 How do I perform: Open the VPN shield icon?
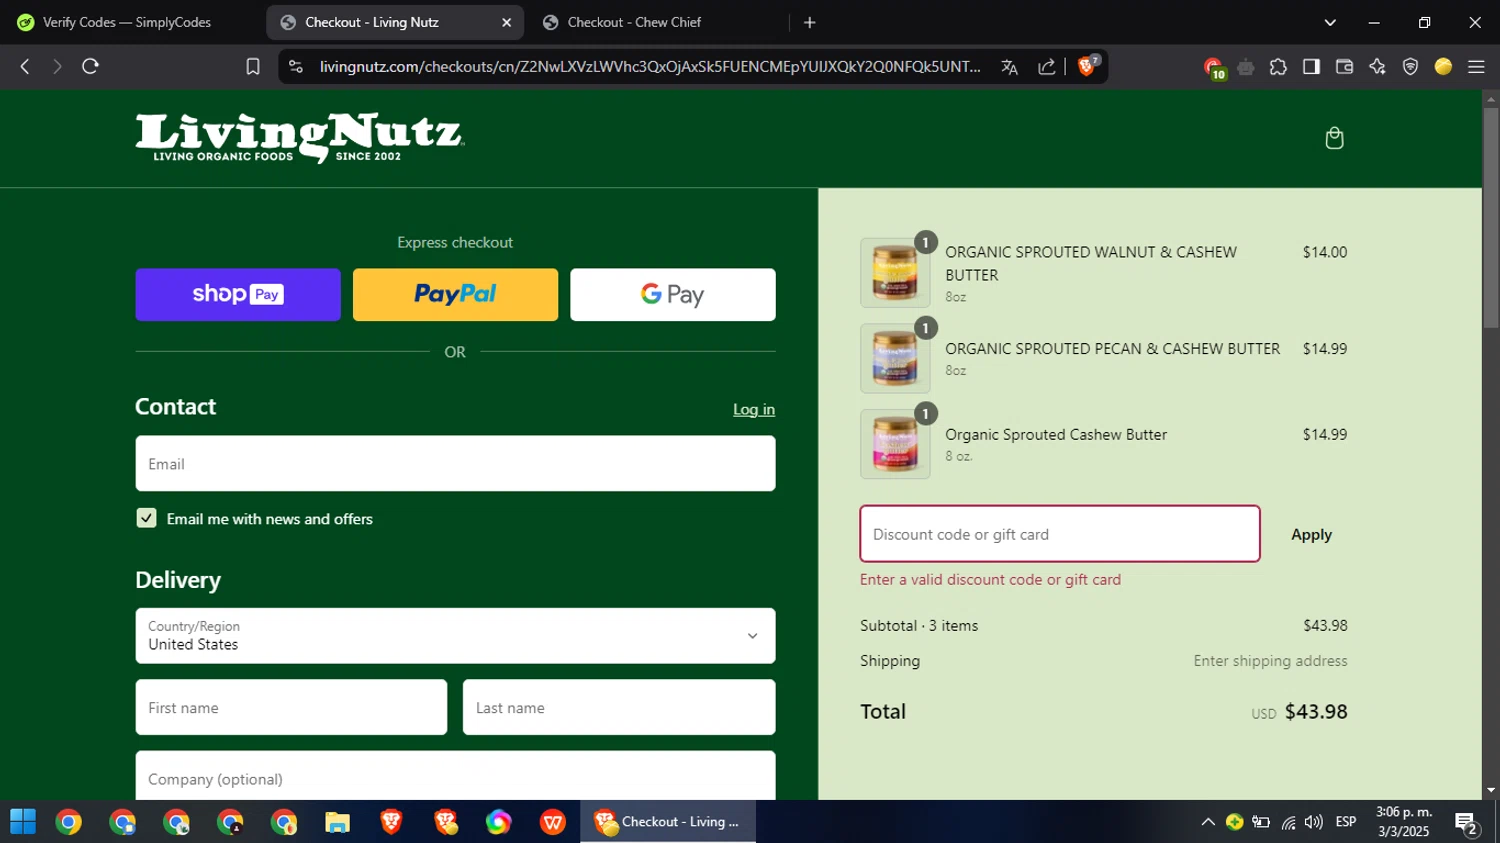coord(1410,66)
